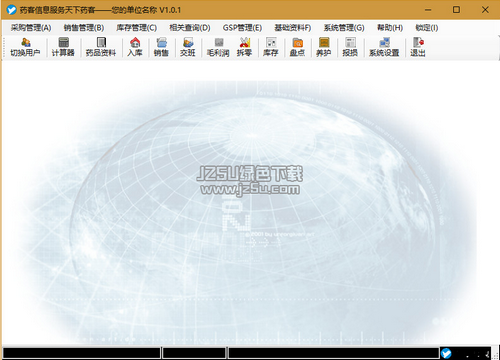Click the 退出 exit toolbar button

(x=418, y=47)
